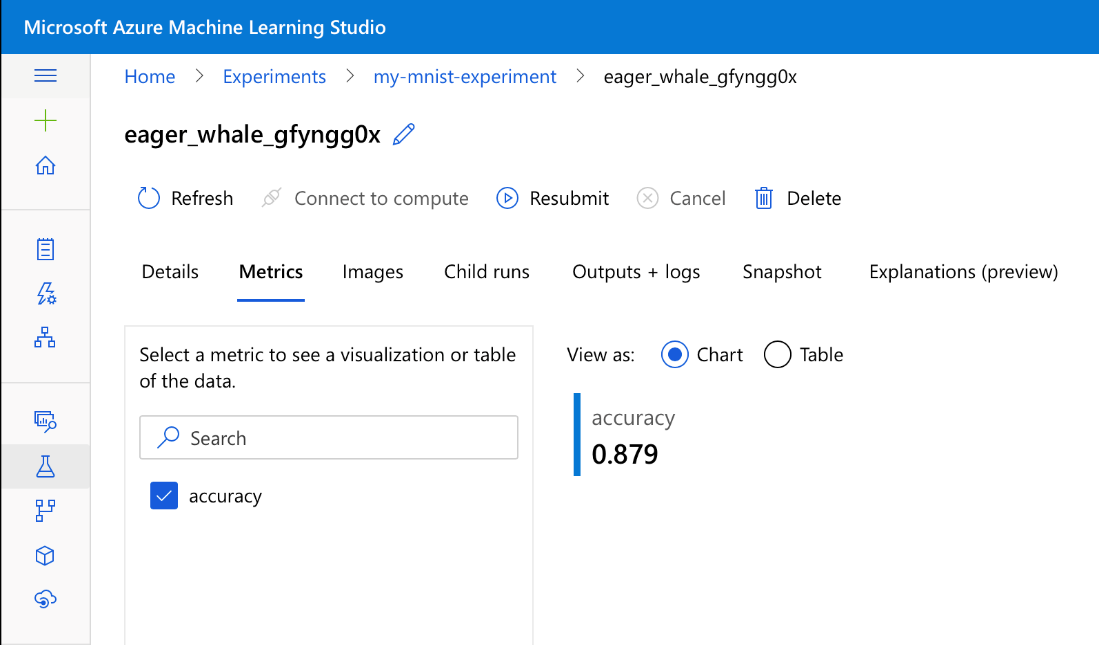Select the Chart view radio button
The width and height of the screenshot is (1099, 645).
pyautogui.click(x=674, y=355)
